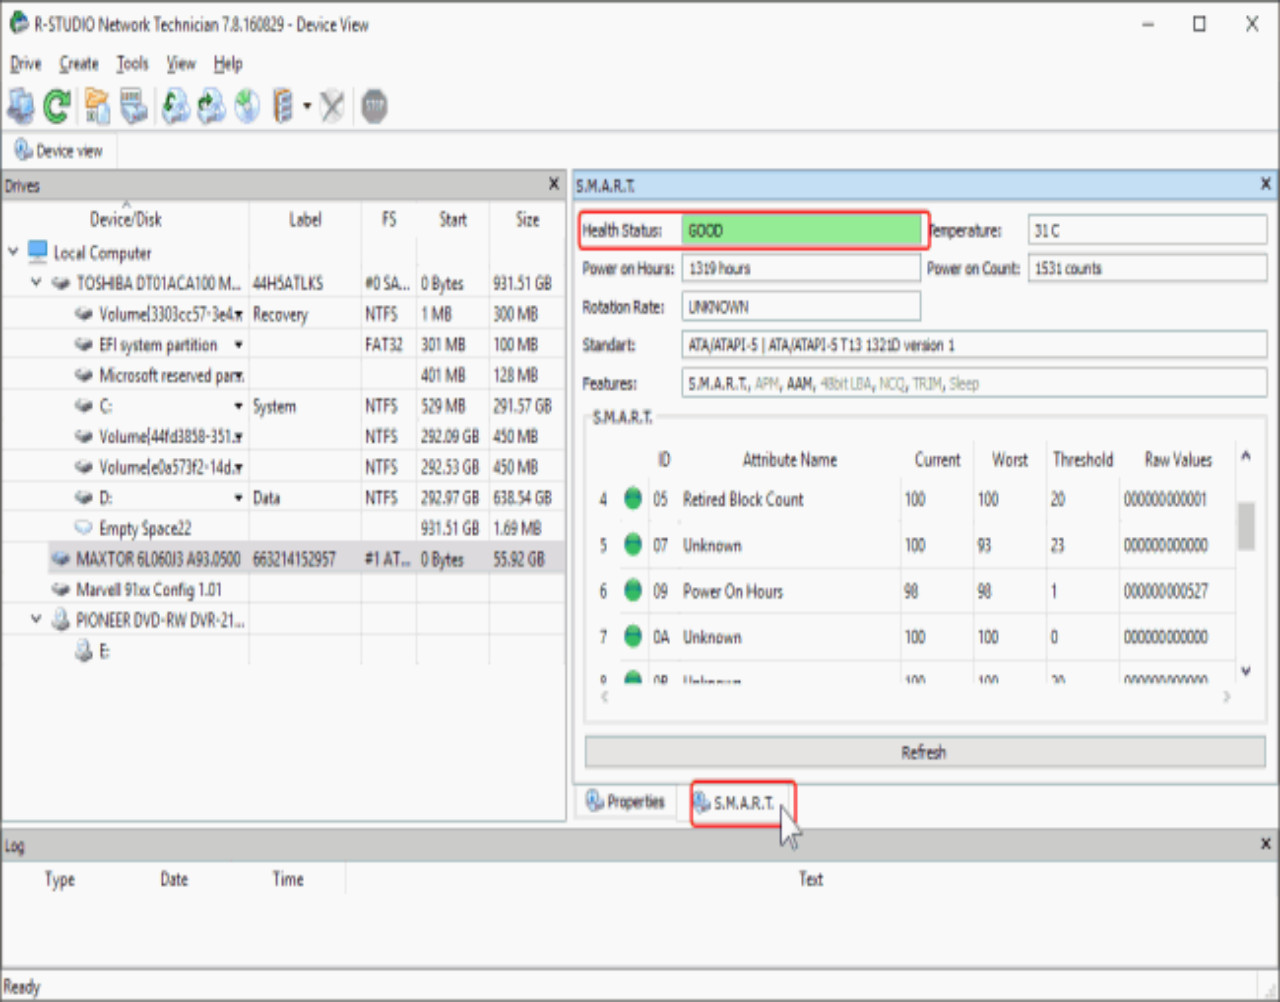1280x1002 pixels.
Task: Click the TOSHIBA DT01ACA100 hard drive icon
Action: (x=61, y=283)
